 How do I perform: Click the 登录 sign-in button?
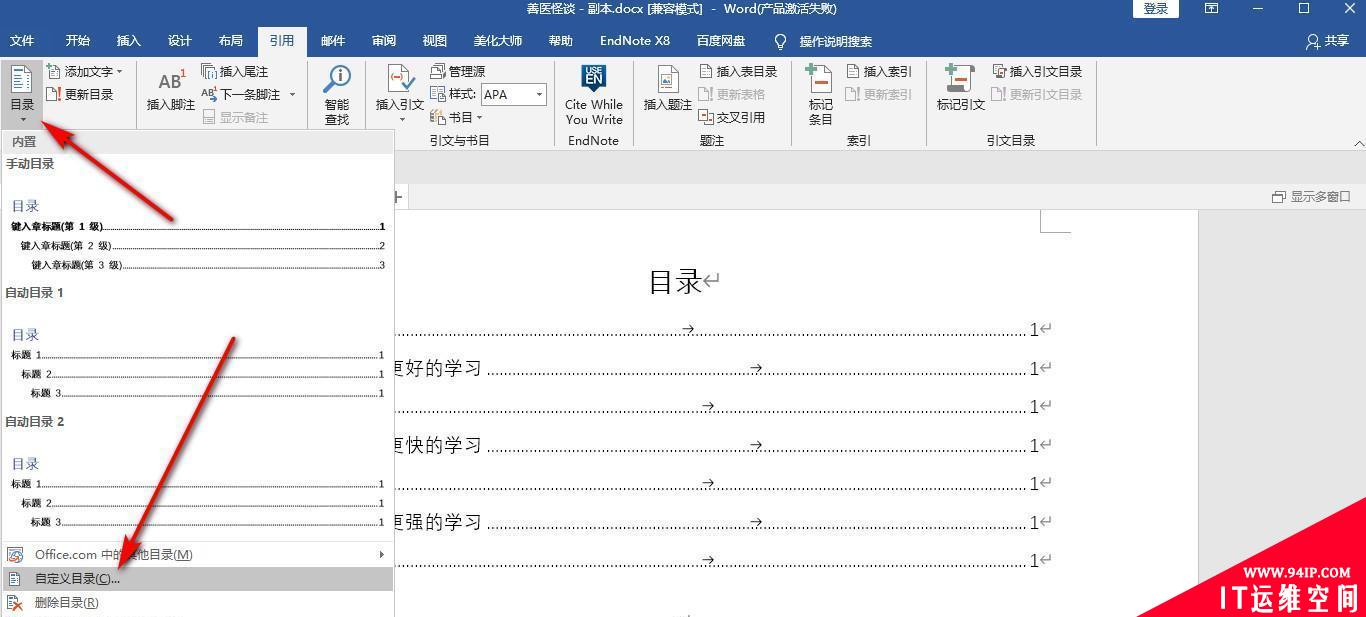1155,9
